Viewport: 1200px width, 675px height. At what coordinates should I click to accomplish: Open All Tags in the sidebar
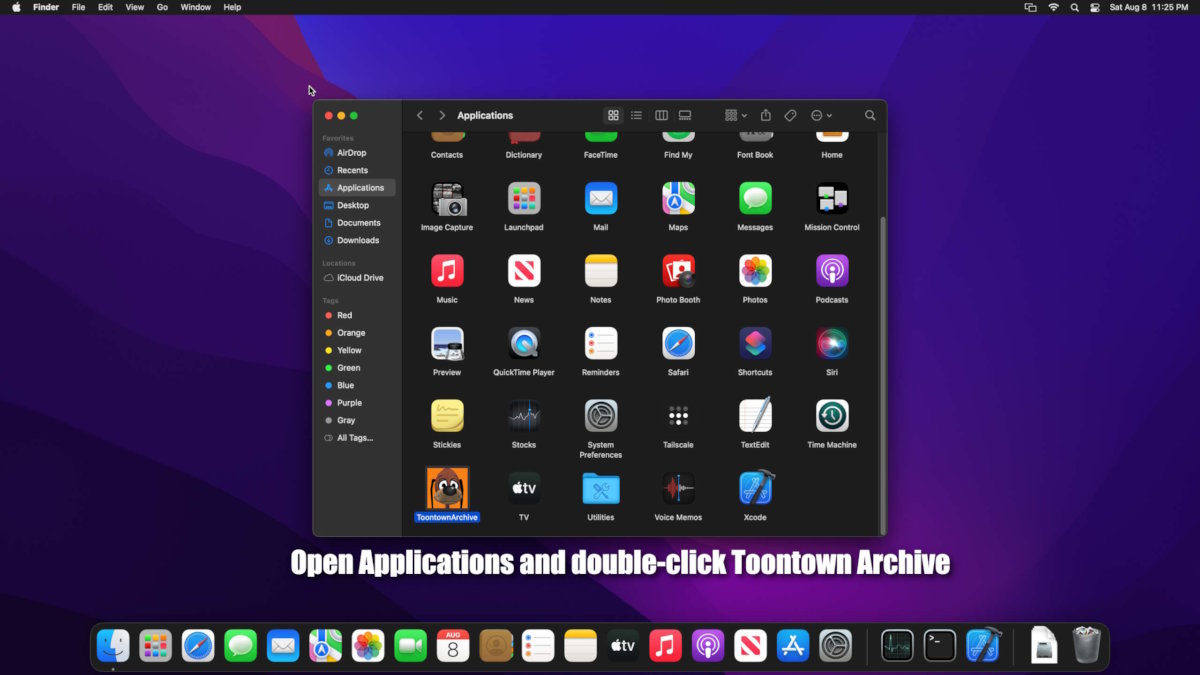click(357, 438)
